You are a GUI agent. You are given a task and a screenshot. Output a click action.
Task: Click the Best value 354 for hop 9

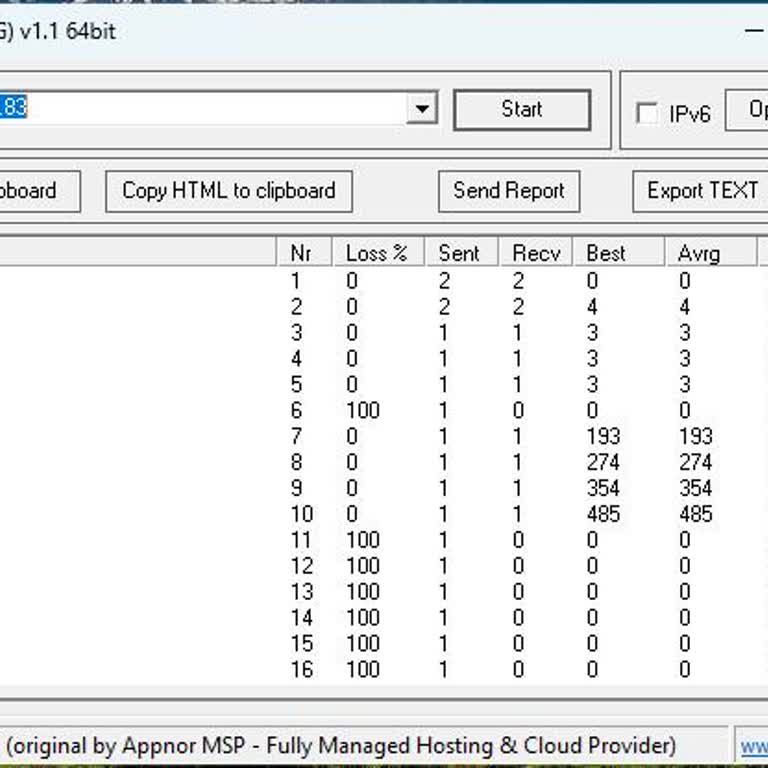[603, 488]
